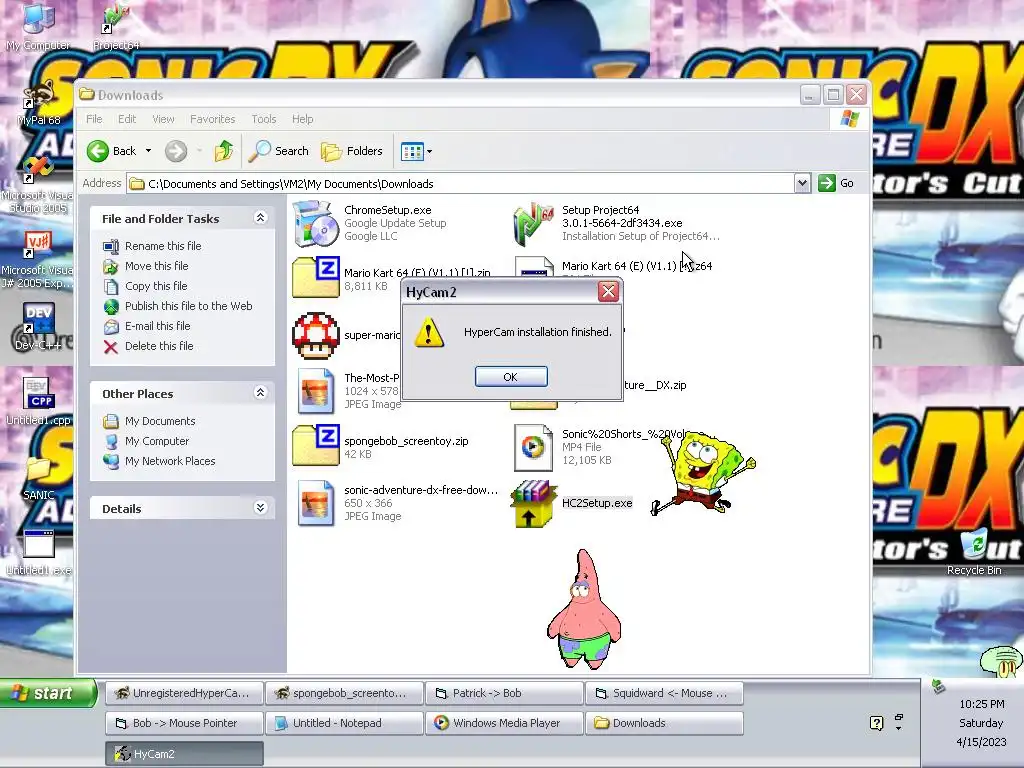This screenshot has width=1024, height=768.
Task: Select the super-mario mushroom icon
Action: pos(315,335)
